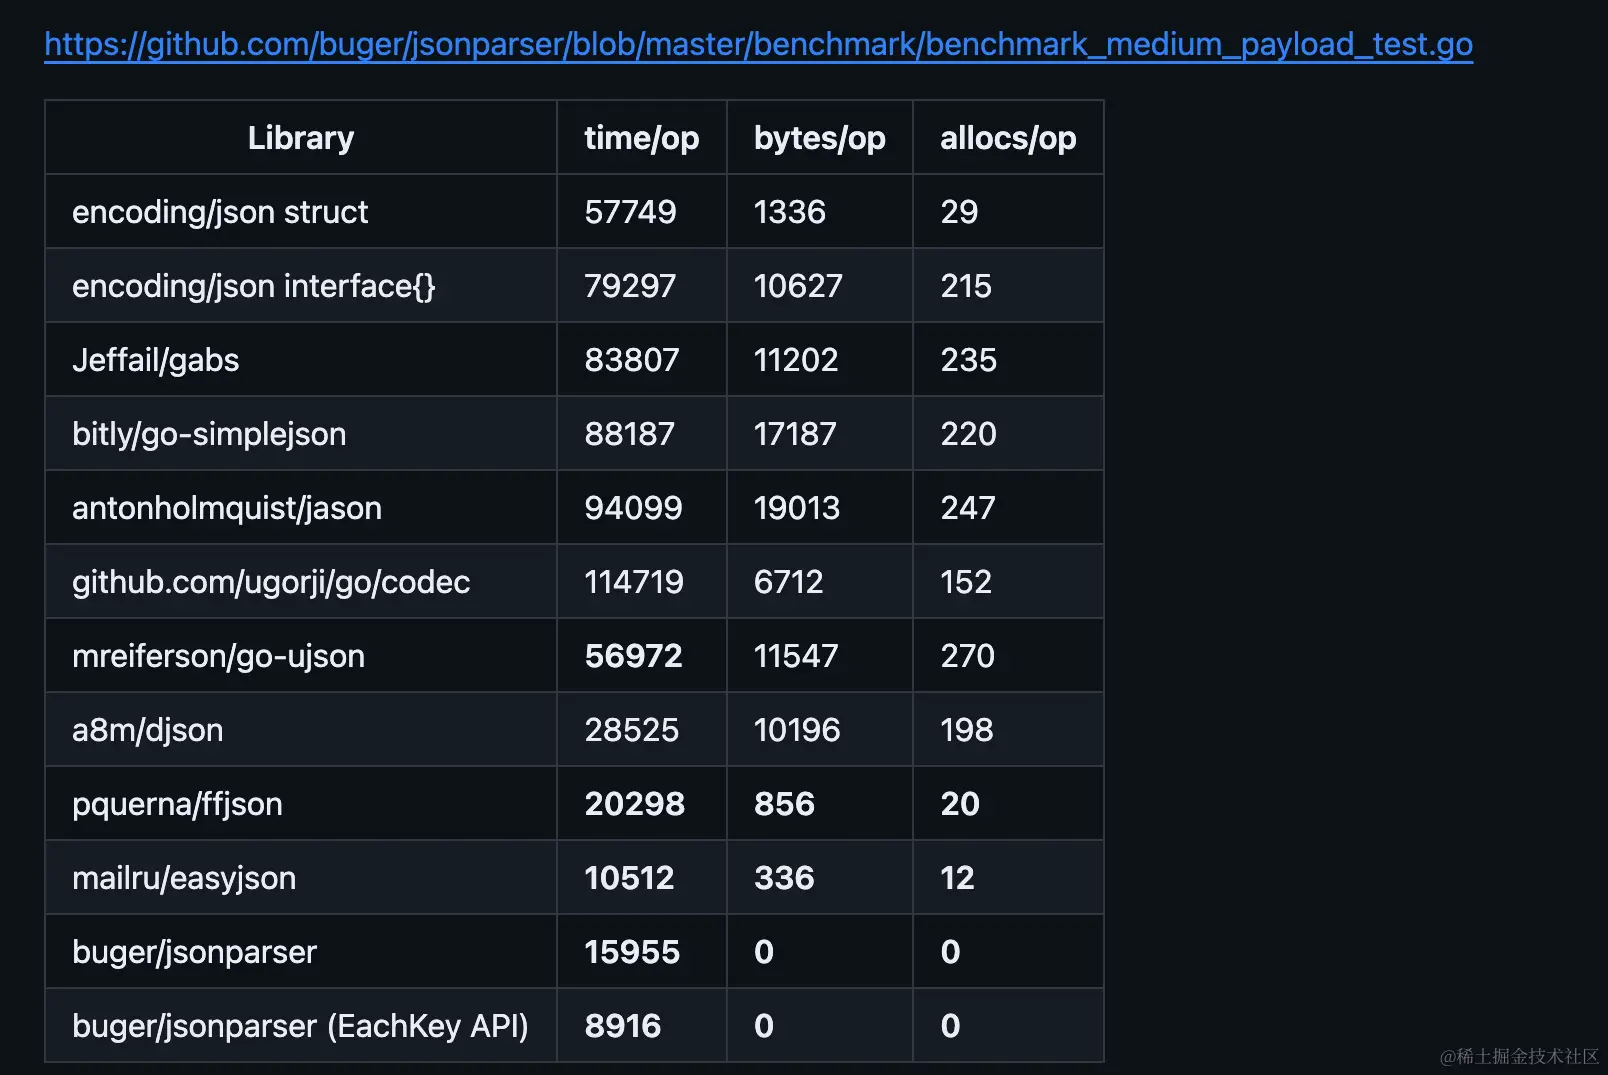Click the bytes/op column header
This screenshot has height=1075, width=1608.
point(820,138)
